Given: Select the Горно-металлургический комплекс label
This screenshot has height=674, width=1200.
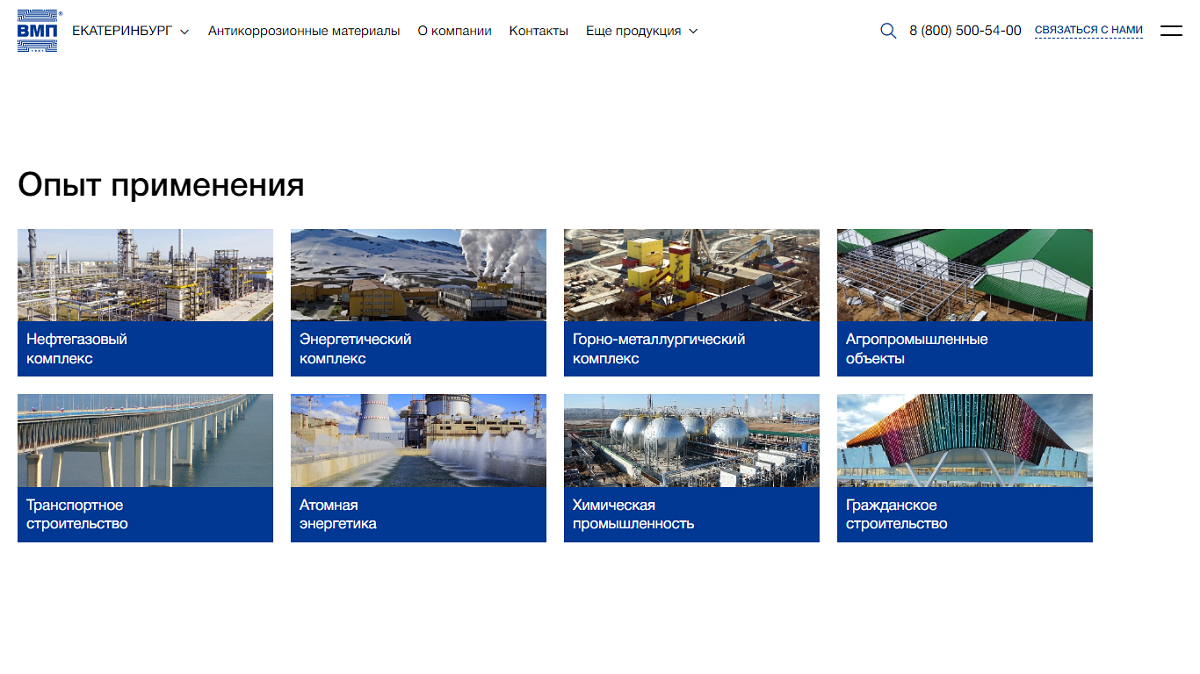Looking at the screenshot, I should click(659, 349).
